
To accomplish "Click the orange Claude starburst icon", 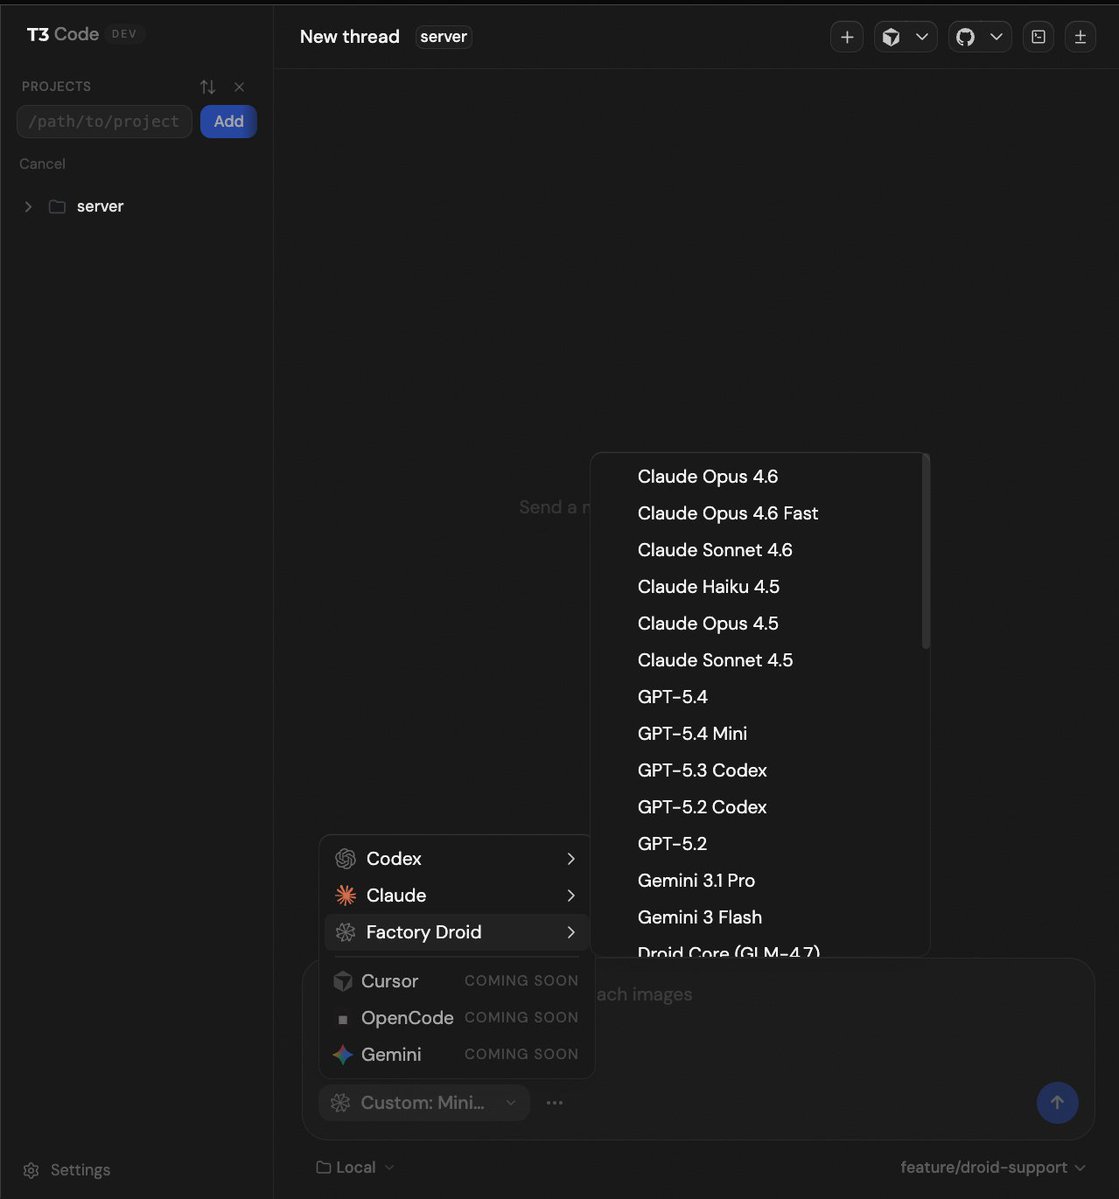I will [x=346, y=895].
